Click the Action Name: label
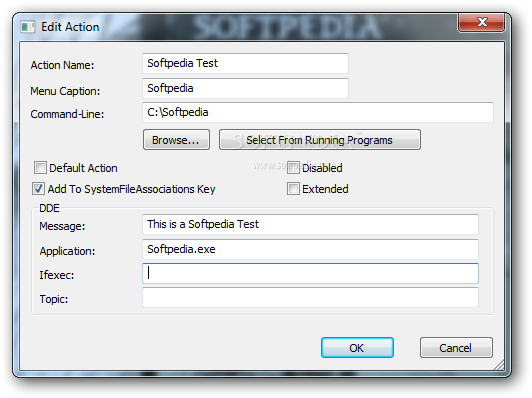The image size is (532, 398). click(62, 65)
